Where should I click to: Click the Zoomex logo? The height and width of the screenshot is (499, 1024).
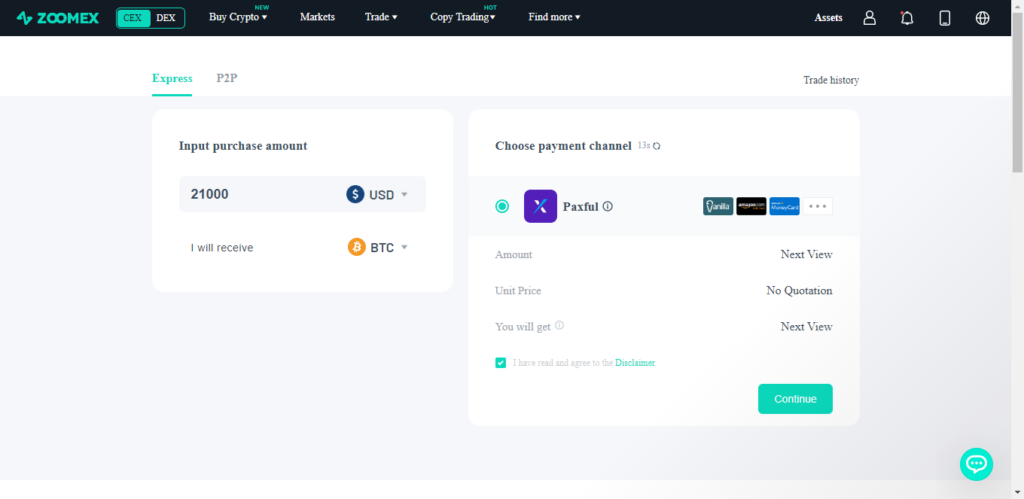tap(58, 18)
